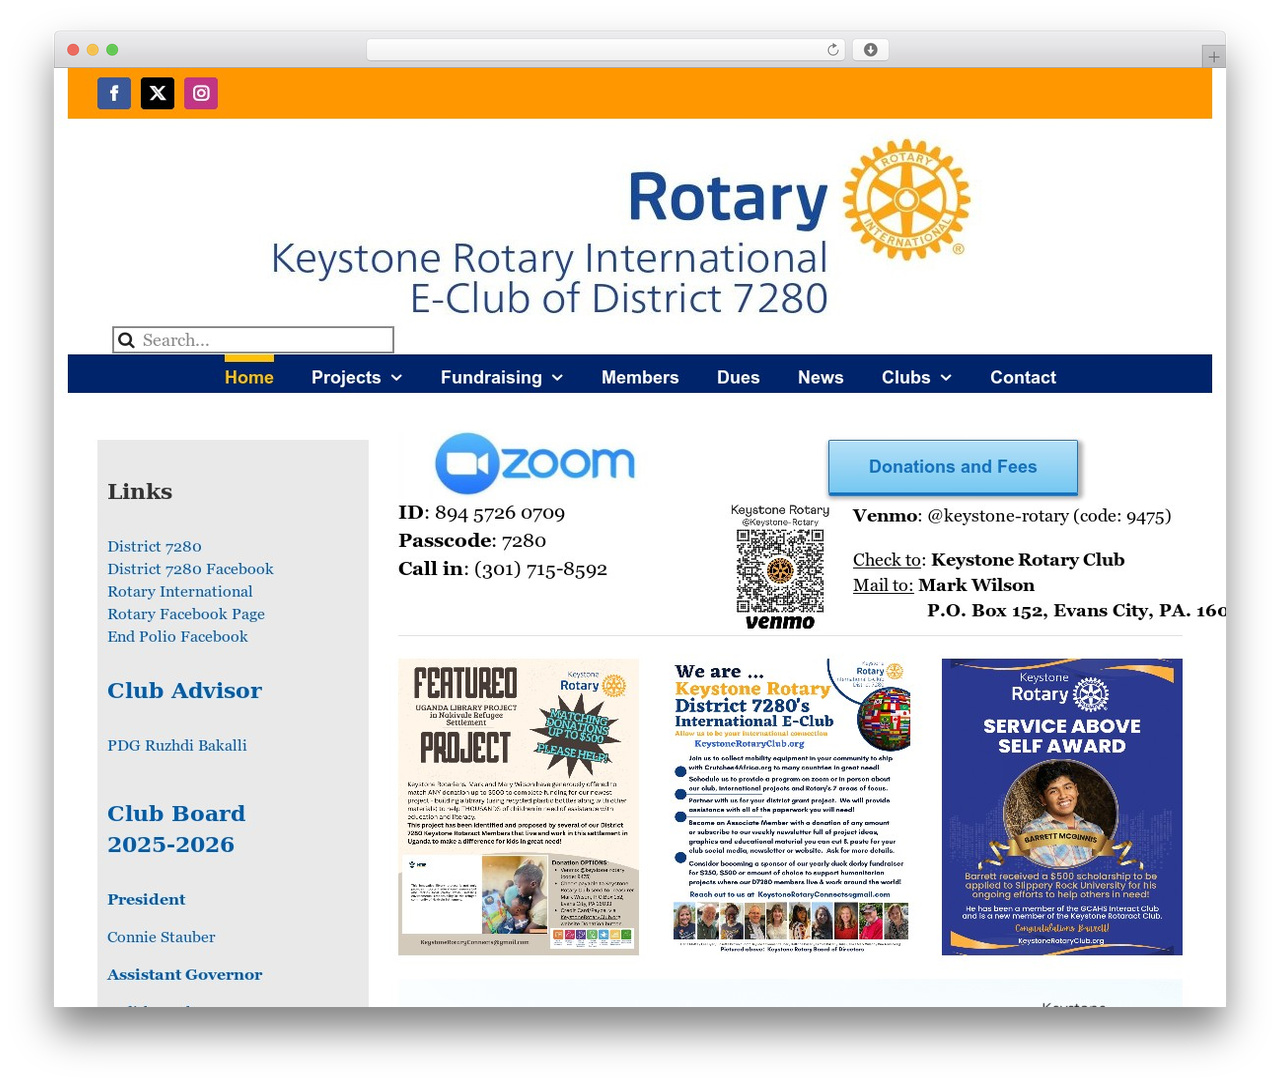Open the X (Twitter) social icon
Screen dimensions: 1280x1084
[x=157, y=93]
